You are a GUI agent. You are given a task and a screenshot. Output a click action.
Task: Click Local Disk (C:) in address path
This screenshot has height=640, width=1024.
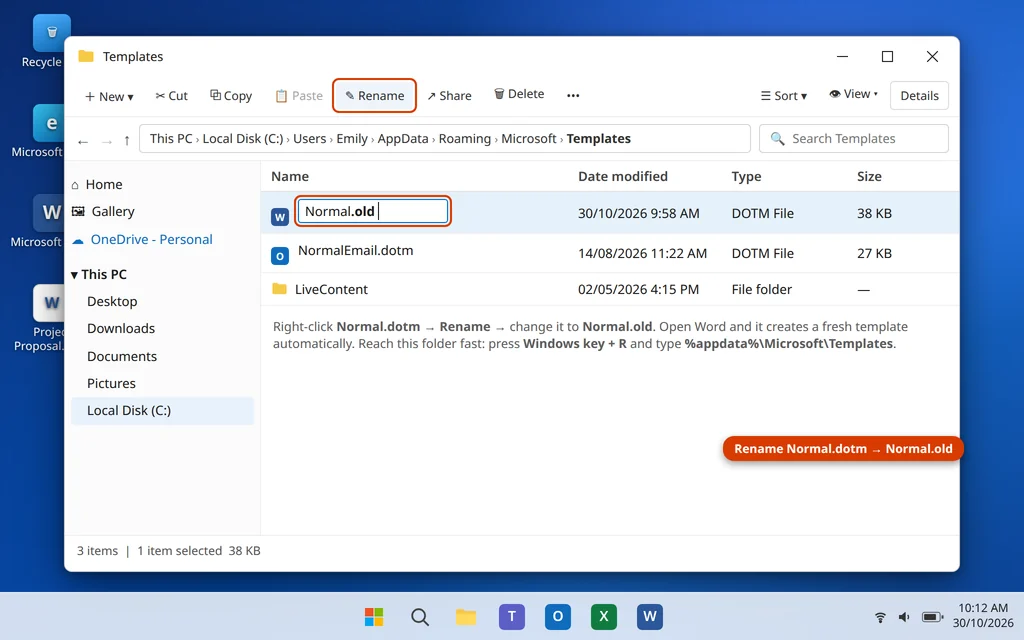pyautogui.click(x=243, y=138)
